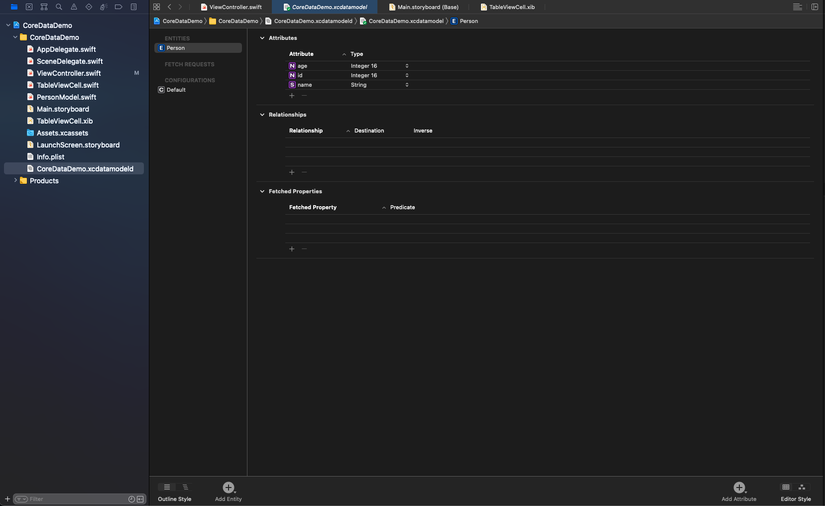
Task: Open type dropdown for id attribute
Action: (x=407, y=75)
